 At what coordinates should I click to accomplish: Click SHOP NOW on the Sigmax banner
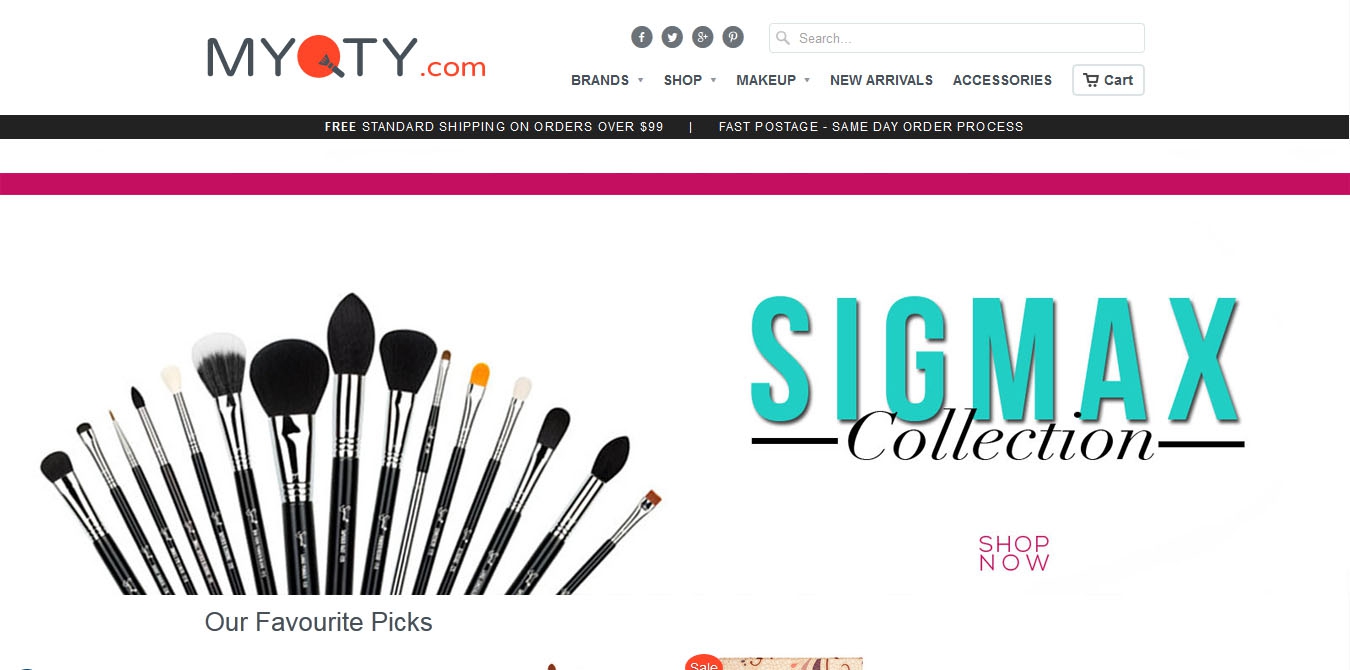coord(1014,553)
